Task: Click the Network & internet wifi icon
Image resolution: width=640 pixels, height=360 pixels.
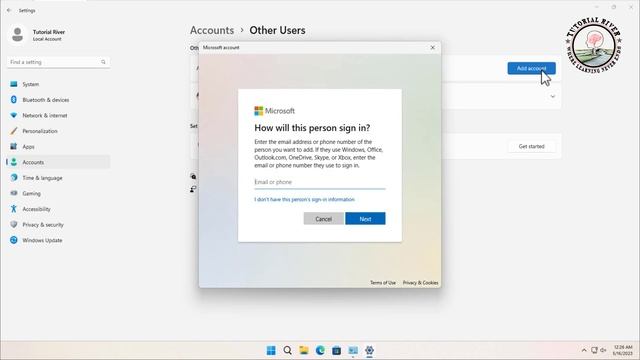Action: tap(14, 116)
